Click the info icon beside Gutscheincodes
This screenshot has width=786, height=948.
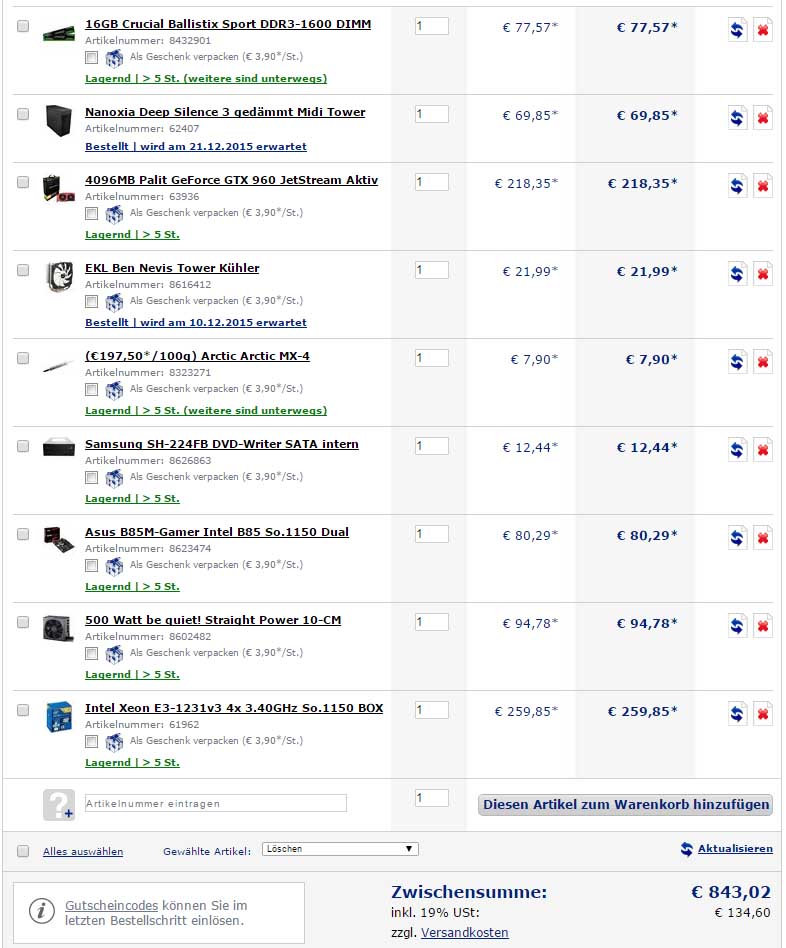pyautogui.click(x=41, y=911)
